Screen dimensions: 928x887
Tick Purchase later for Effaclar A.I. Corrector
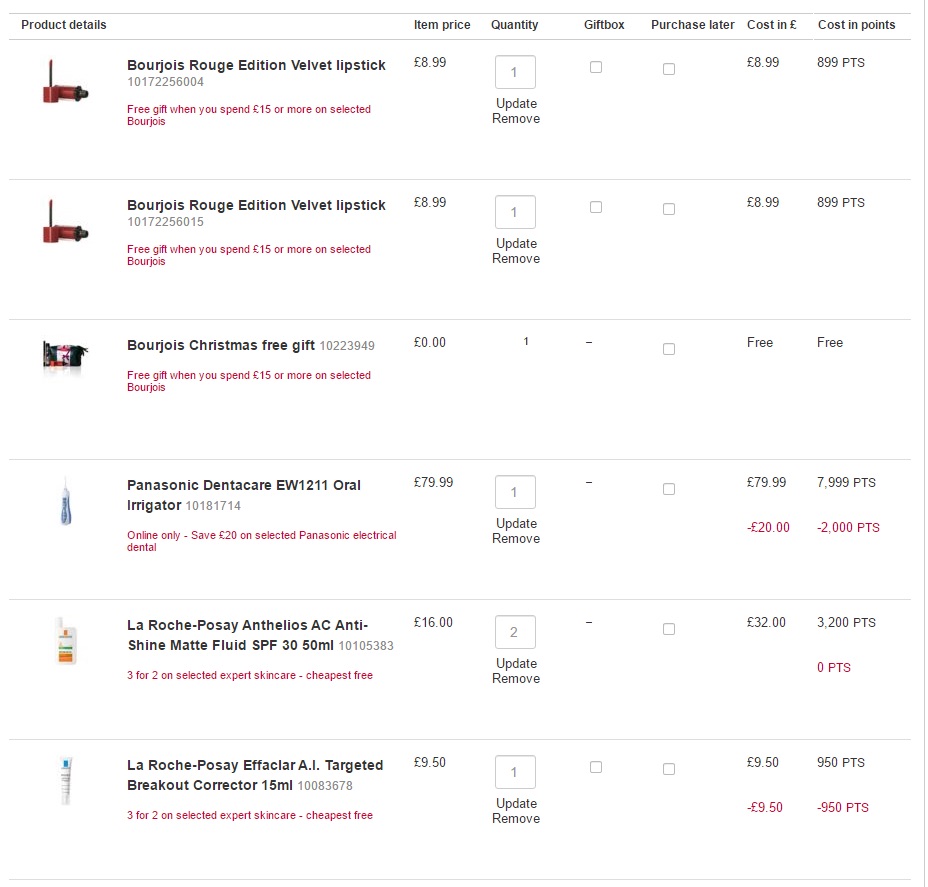(x=669, y=769)
